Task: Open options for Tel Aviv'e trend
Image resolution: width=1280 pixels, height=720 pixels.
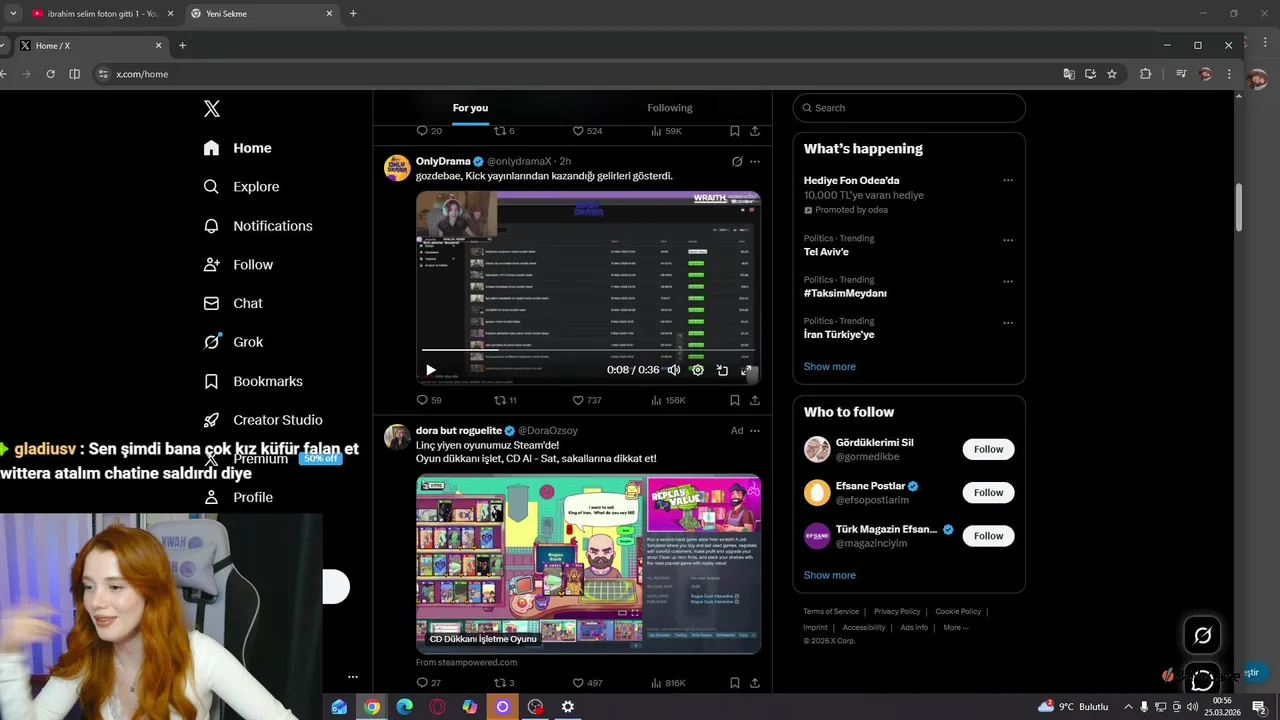Action: [1008, 240]
